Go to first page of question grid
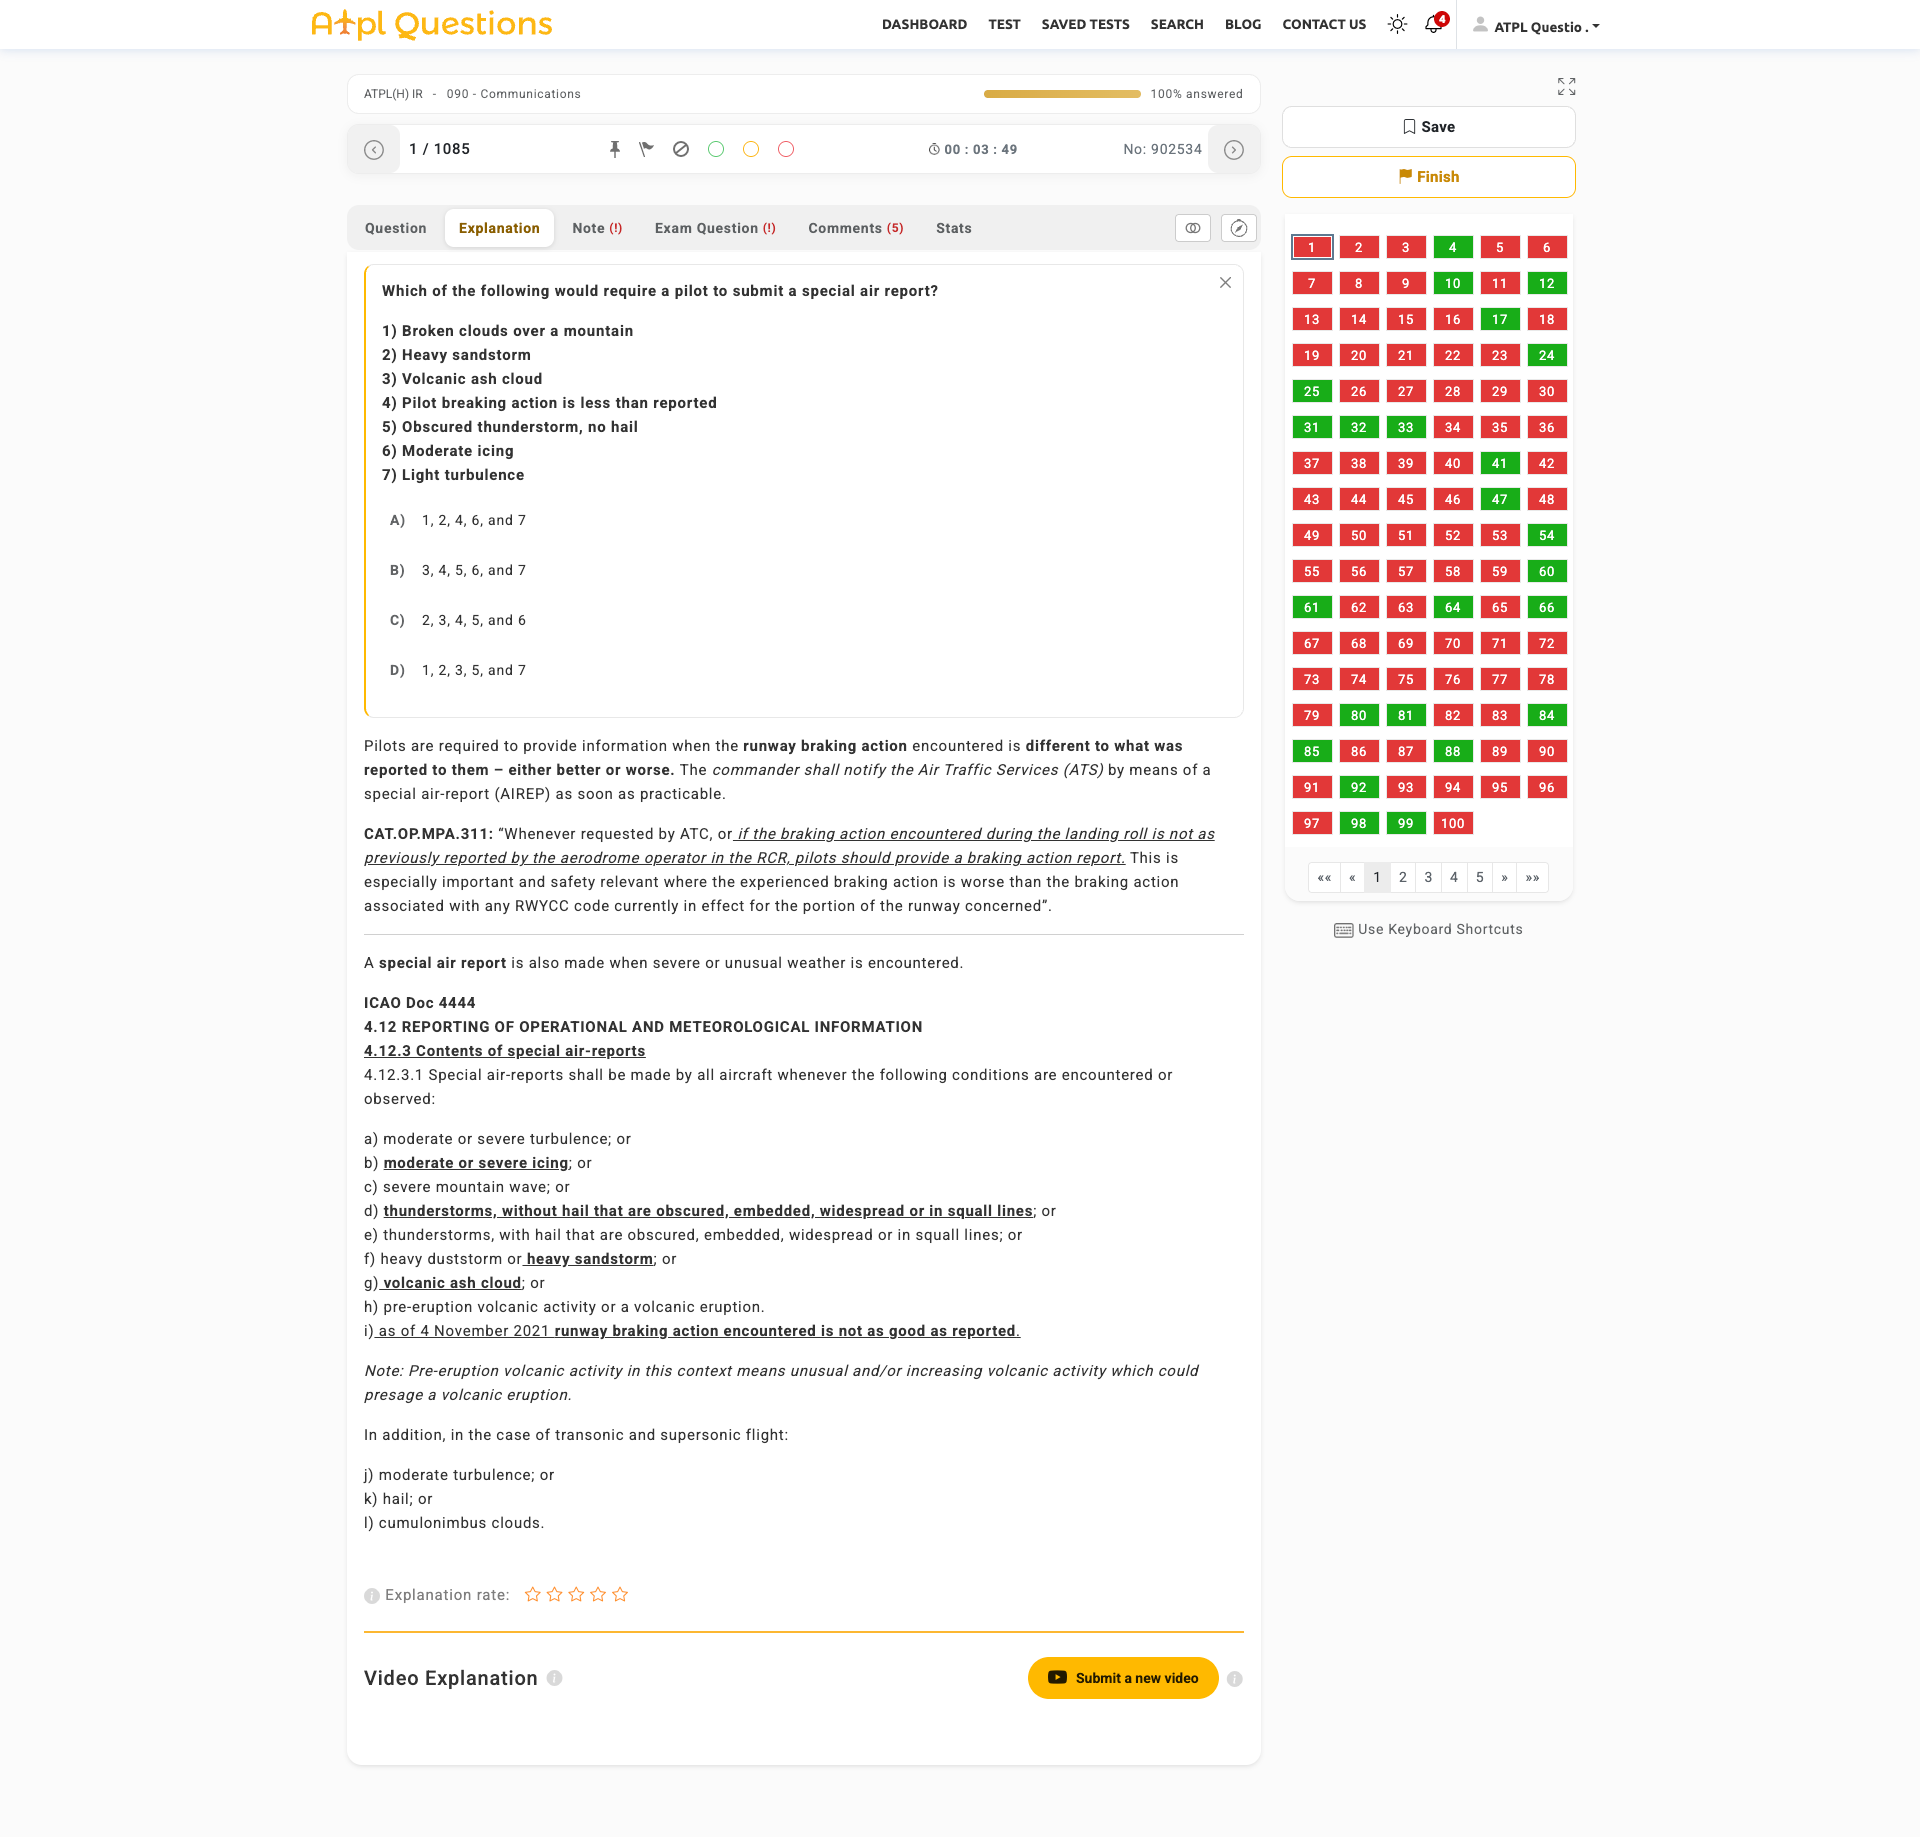This screenshot has width=1920, height=1837. click(1324, 877)
